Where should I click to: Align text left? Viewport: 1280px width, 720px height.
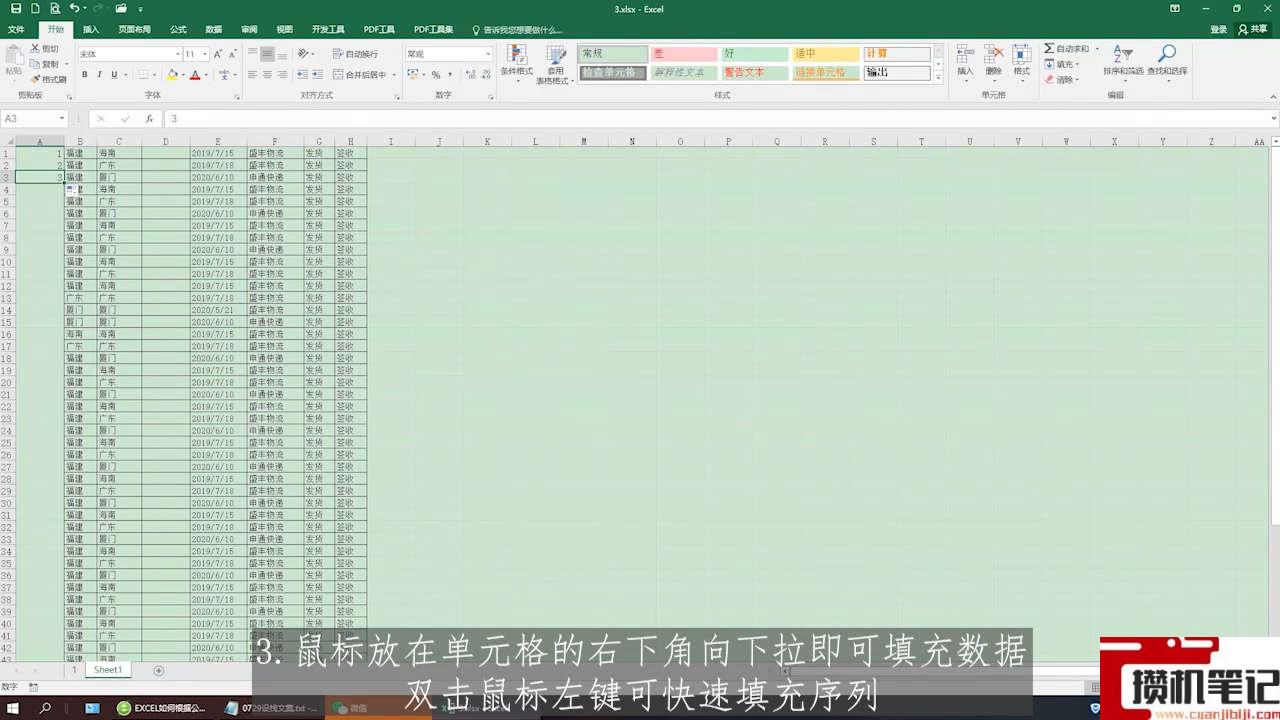[x=253, y=75]
